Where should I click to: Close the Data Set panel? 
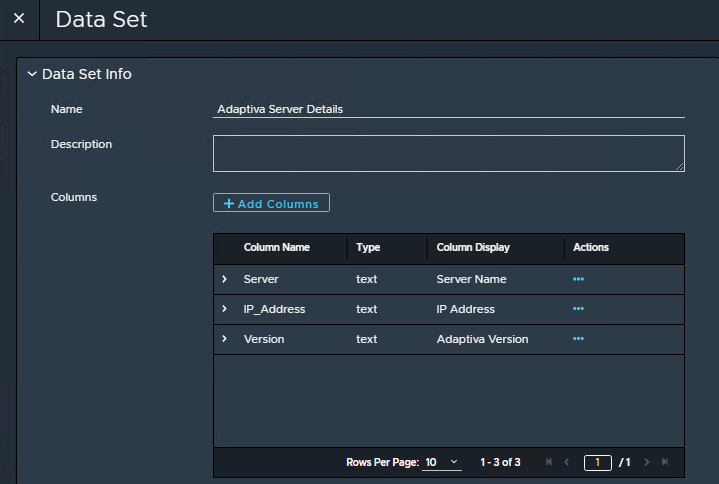tap(19, 18)
